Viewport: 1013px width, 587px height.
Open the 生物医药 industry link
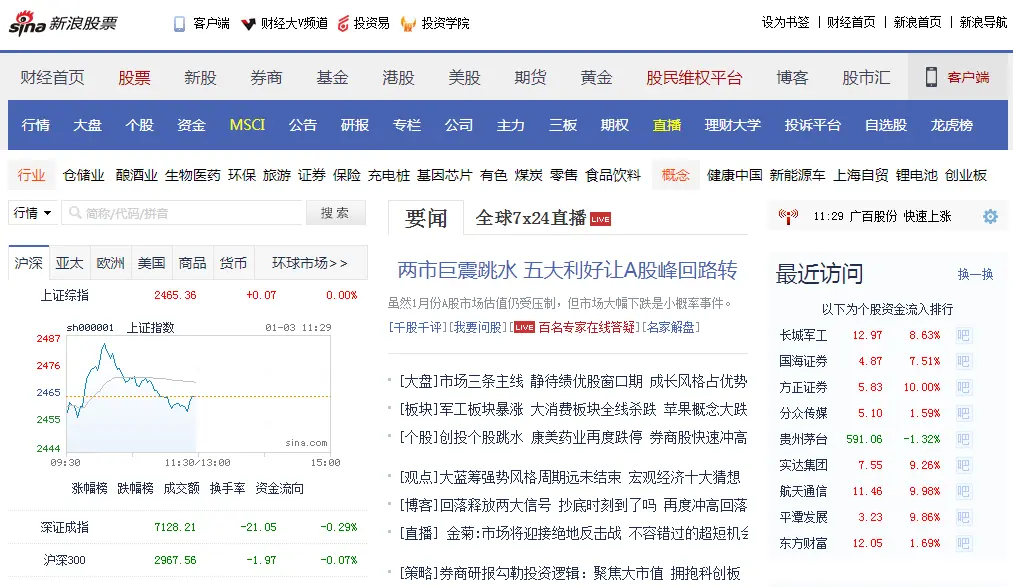point(193,175)
